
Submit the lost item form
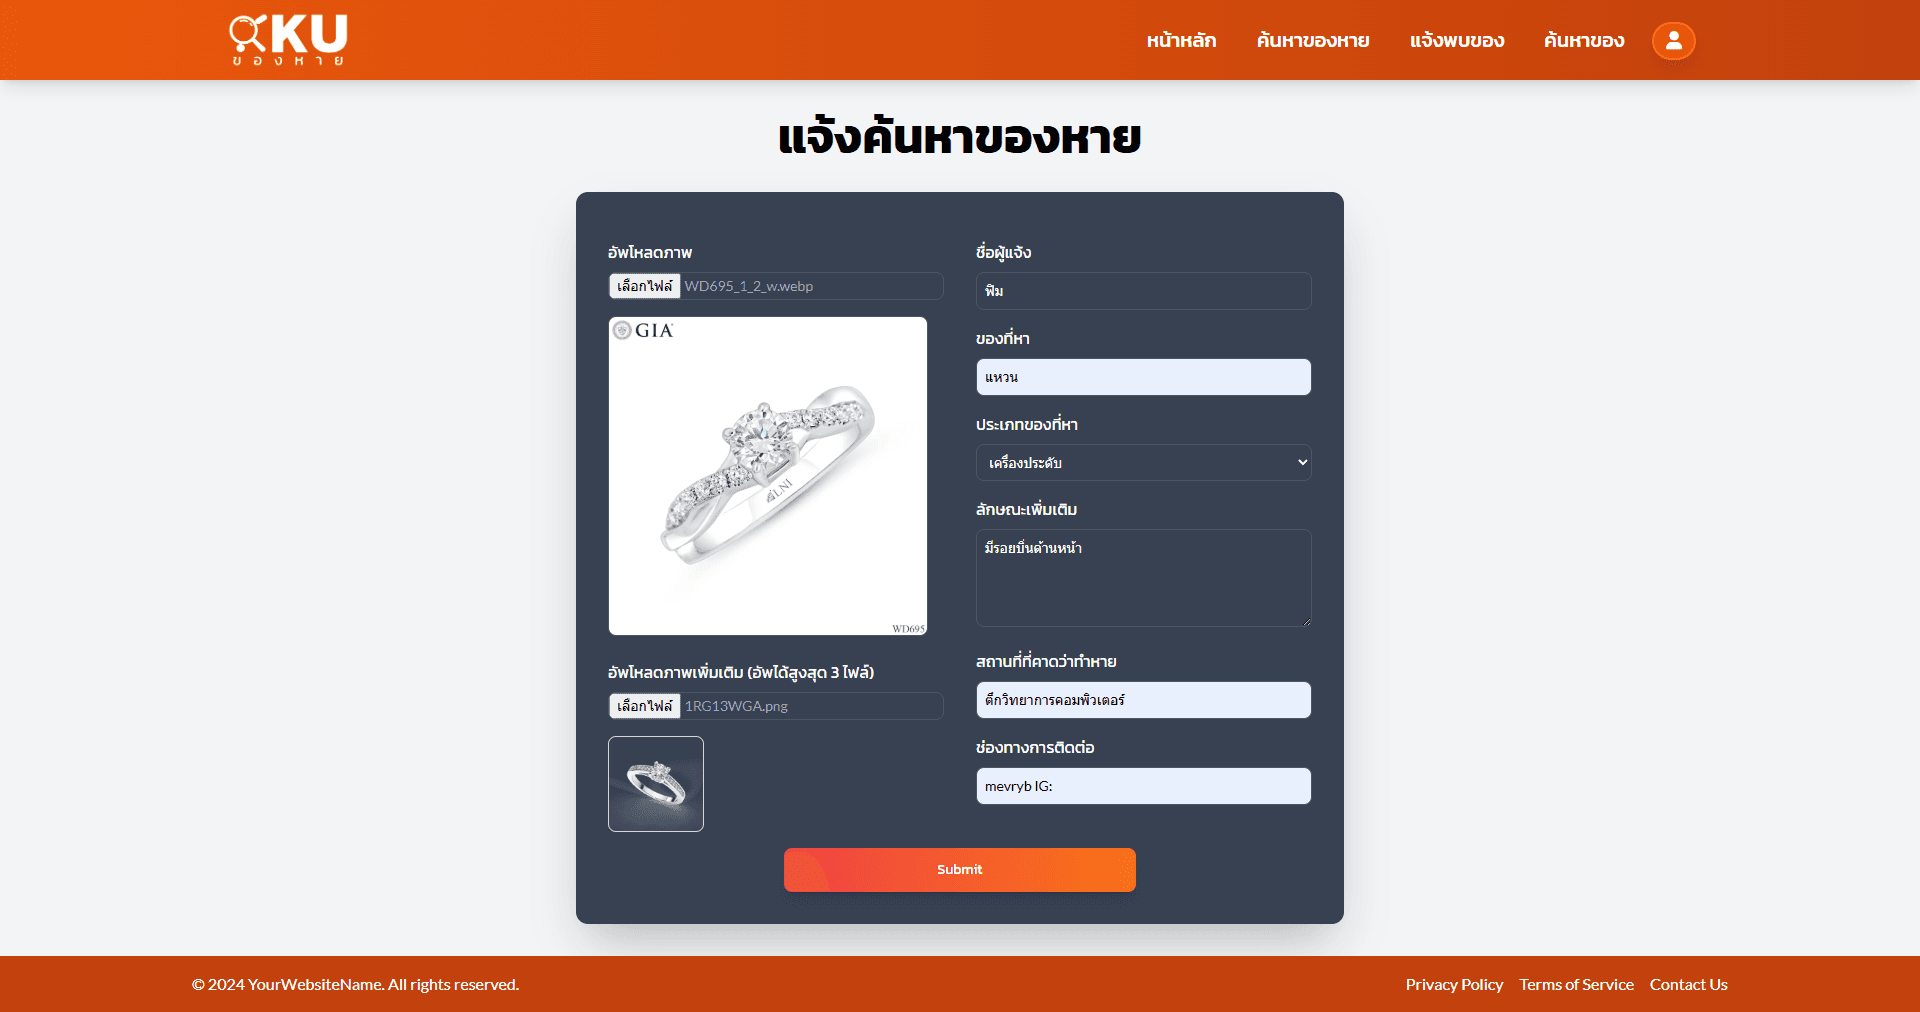[960, 870]
